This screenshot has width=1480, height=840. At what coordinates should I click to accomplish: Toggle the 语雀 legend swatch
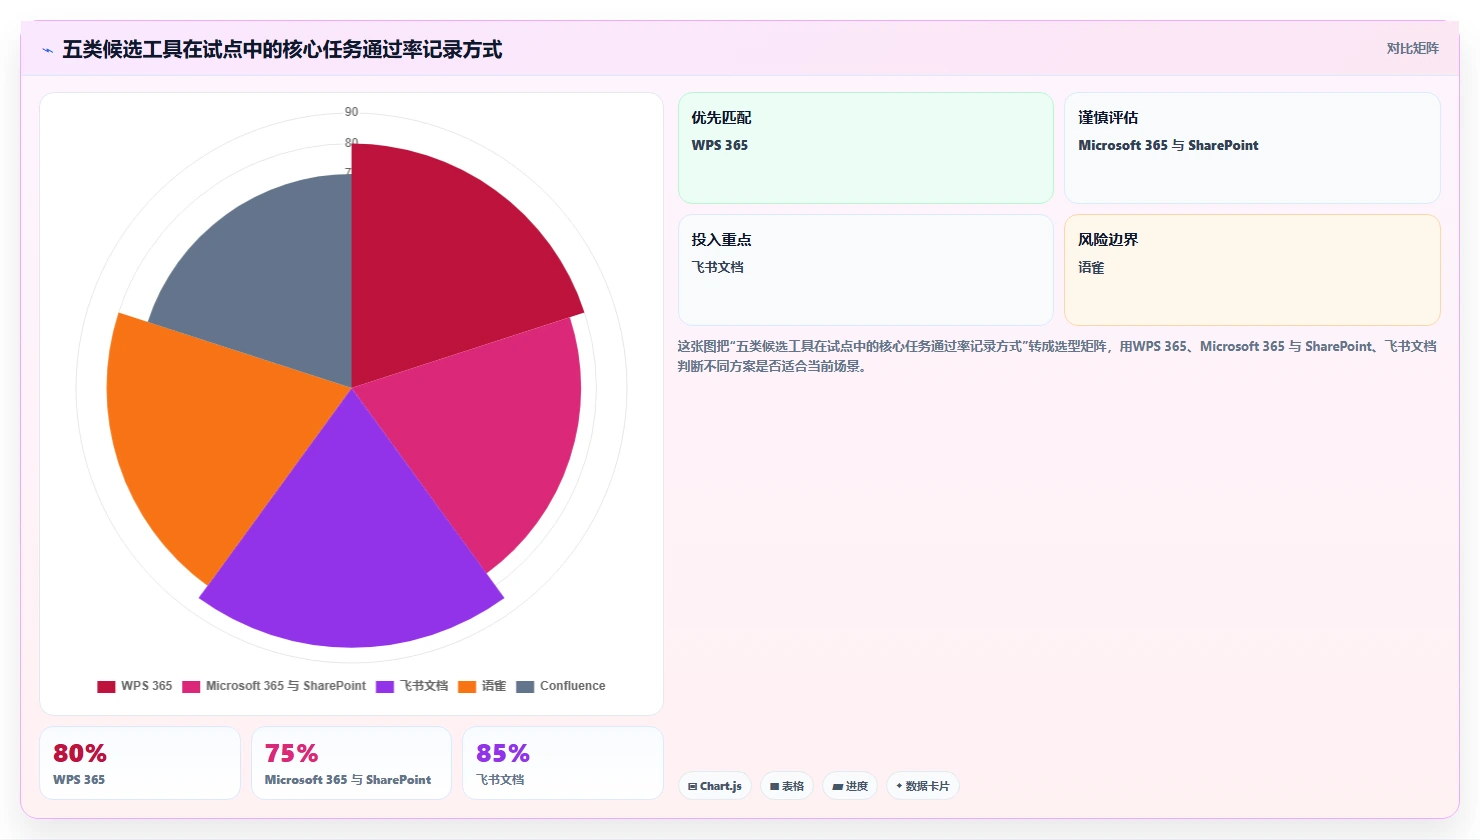pyautogui.click(x=467, y=686)
